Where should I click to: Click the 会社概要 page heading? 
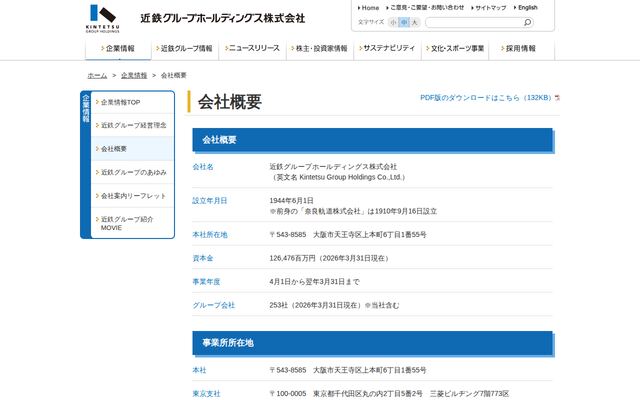coord(230,102)
